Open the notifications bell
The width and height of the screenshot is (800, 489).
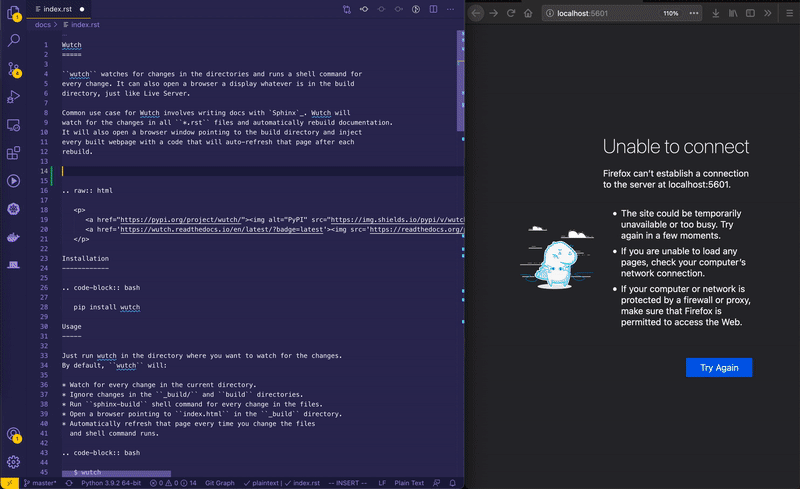(453, 483)
